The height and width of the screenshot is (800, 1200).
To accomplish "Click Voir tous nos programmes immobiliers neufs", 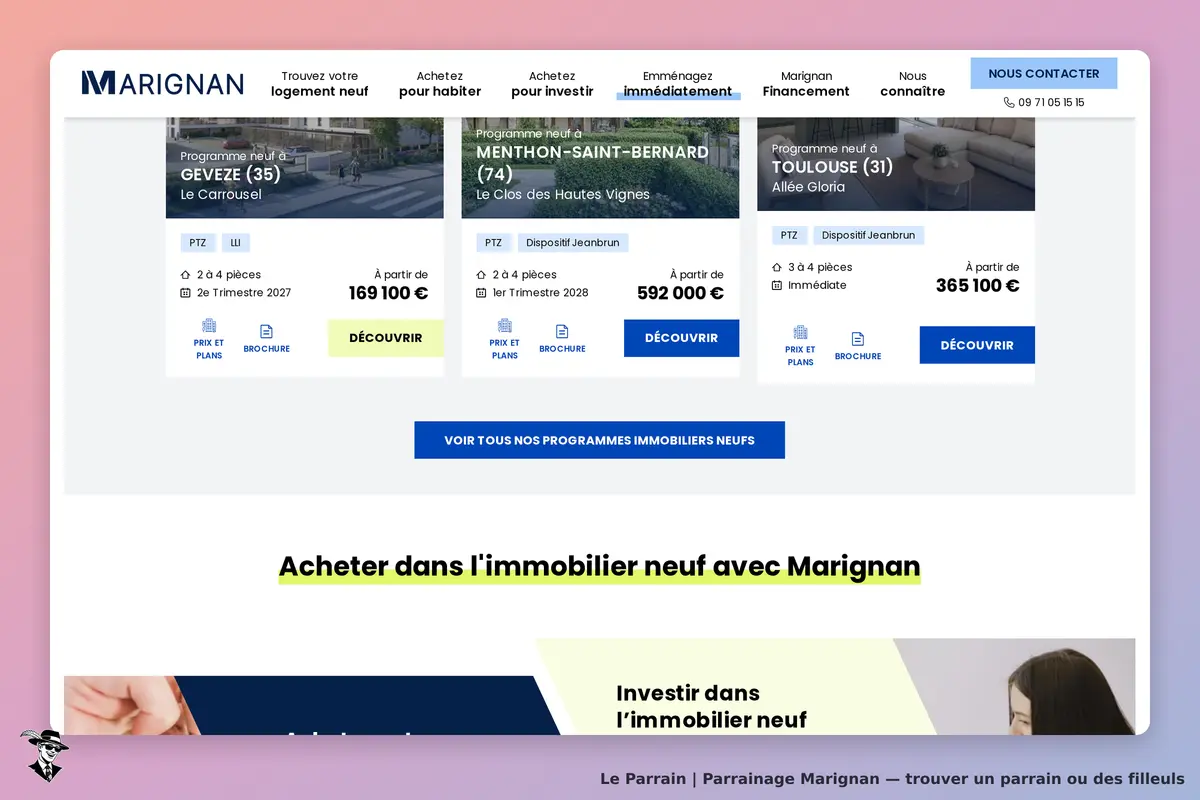I will coord(600,440).
